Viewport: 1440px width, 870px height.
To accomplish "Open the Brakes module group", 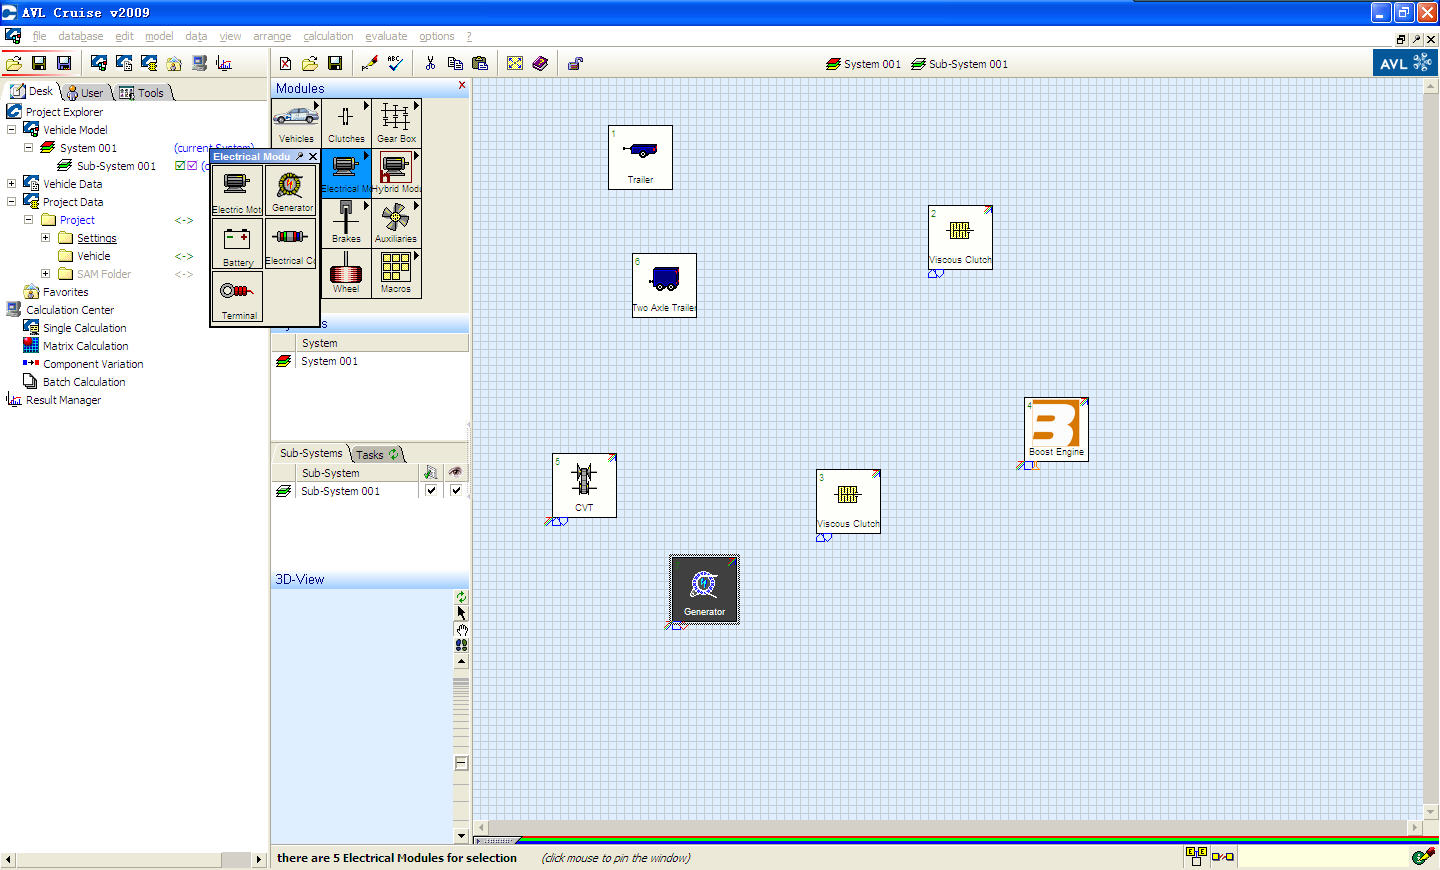I will click(x=346, y=223).
